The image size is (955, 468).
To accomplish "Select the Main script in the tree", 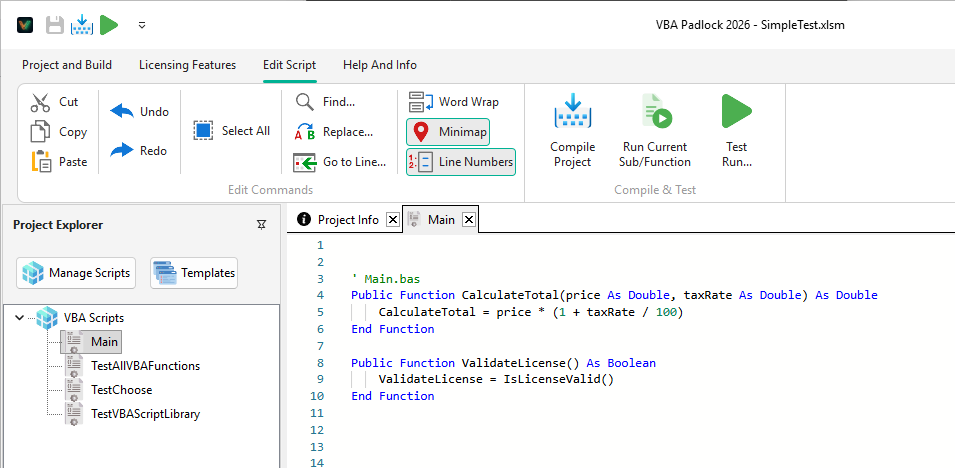I will click(x=104, y=341).
